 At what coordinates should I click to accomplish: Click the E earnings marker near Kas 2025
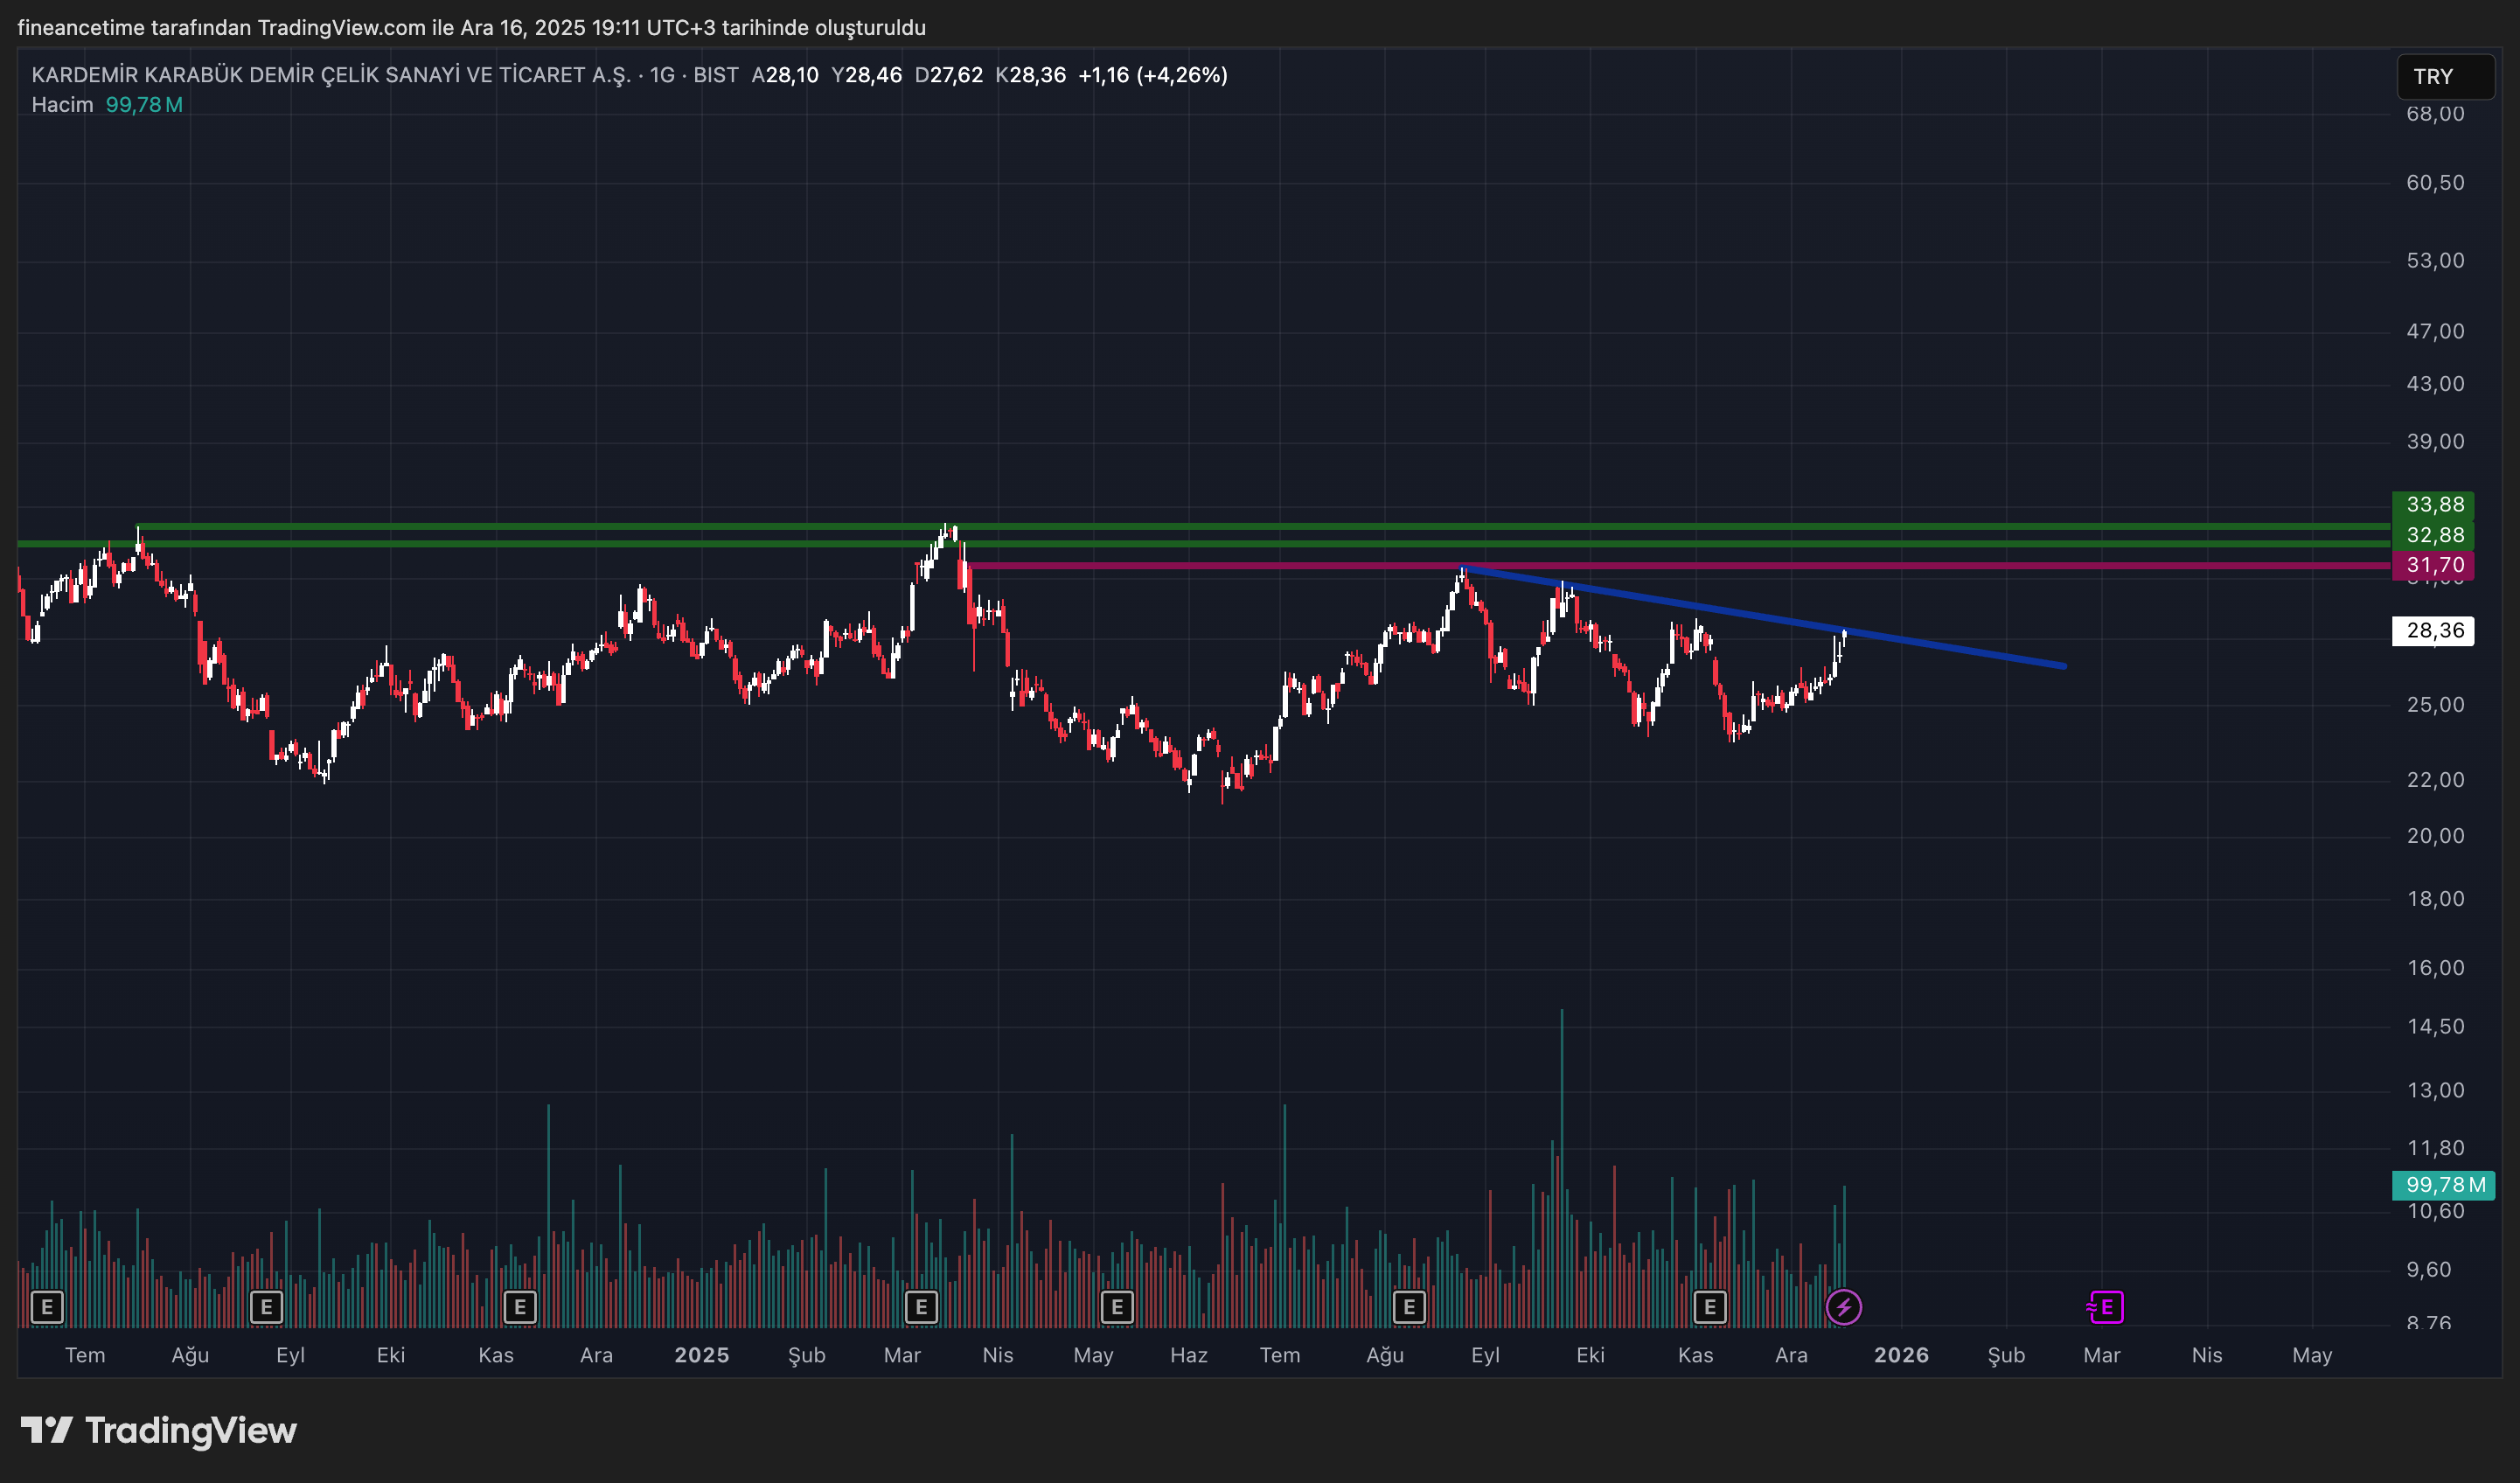pyautogui.click(x=1710, y=1307)
